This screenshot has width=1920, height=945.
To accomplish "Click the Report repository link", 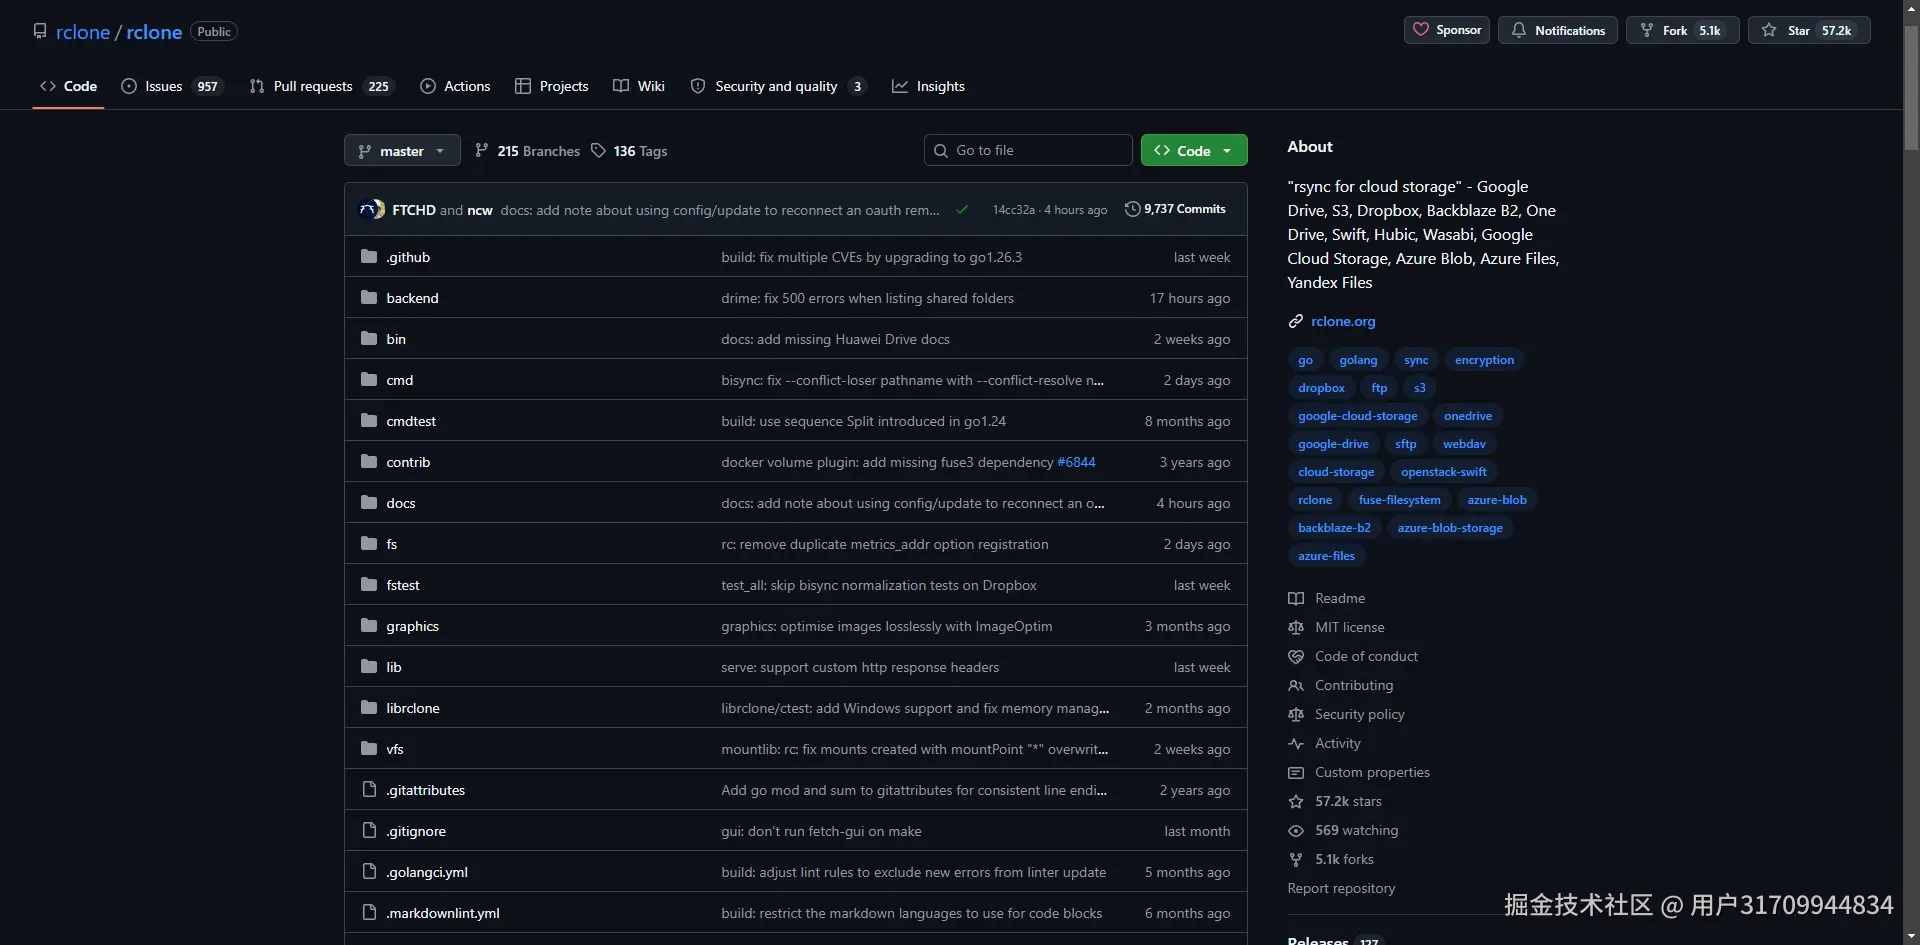I will click(1341, 888).
